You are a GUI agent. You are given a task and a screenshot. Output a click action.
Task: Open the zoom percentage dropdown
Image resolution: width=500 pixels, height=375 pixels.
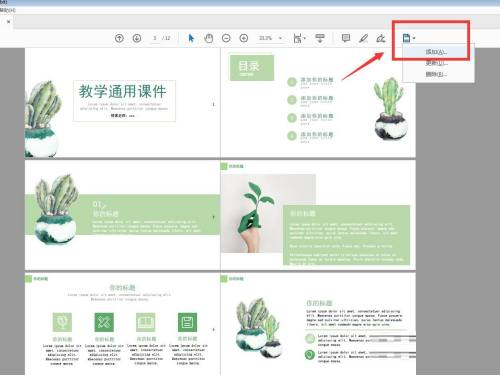pyautogui.click(x=280, y=38)
